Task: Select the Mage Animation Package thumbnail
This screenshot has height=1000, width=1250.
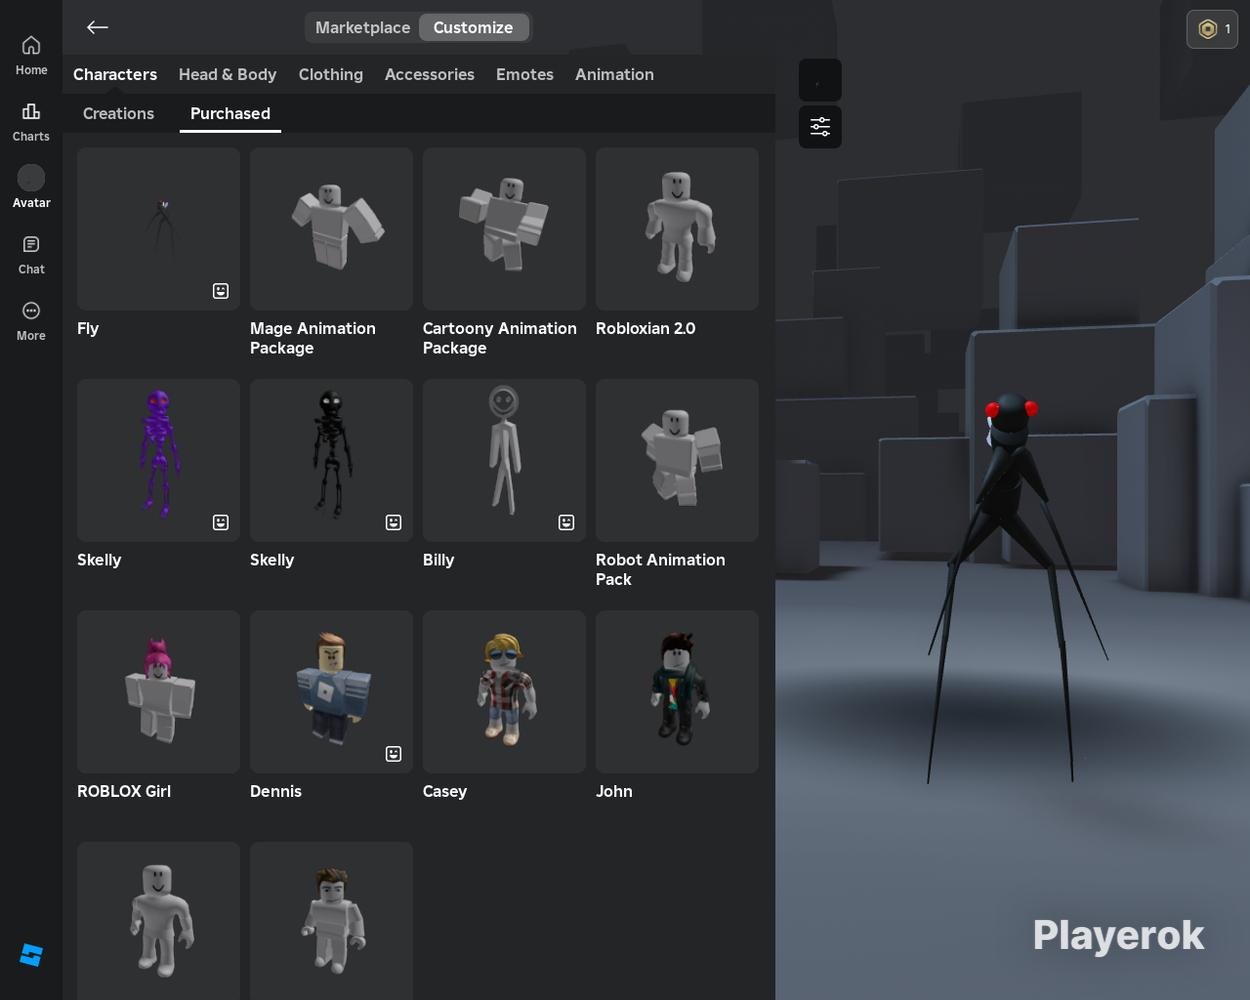Action: [x=331, y=229]
